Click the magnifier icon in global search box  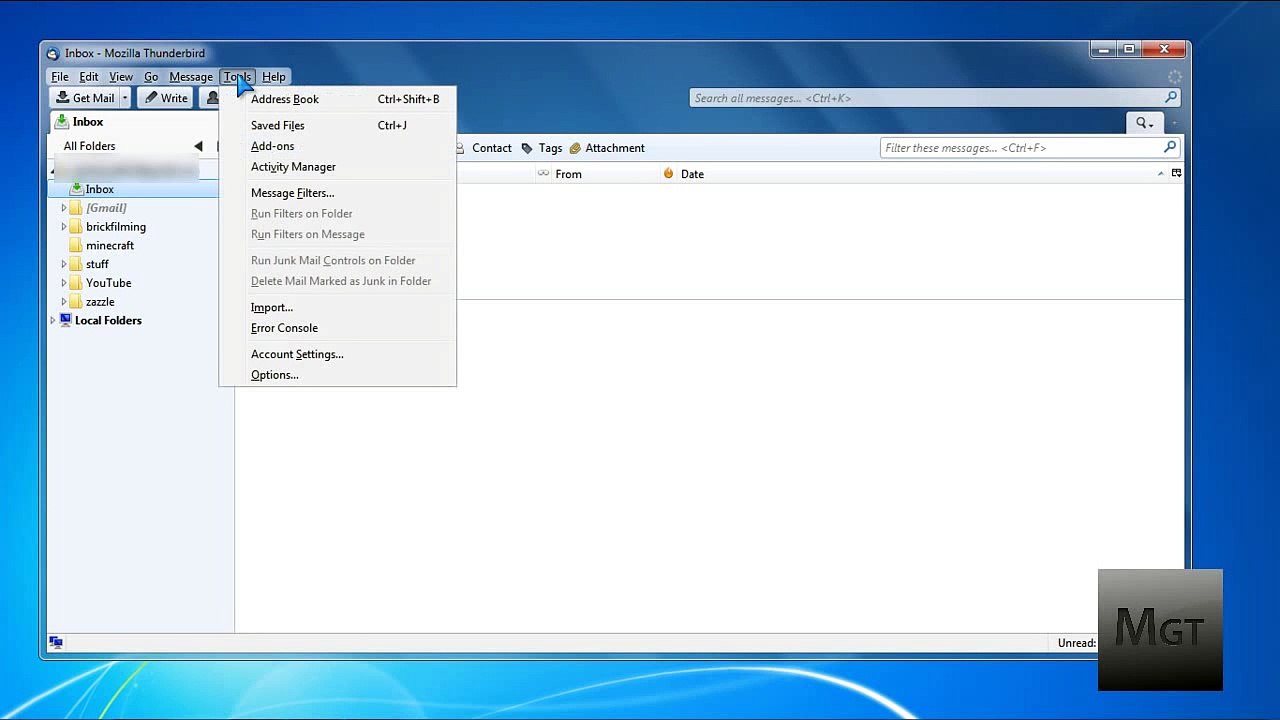pyautogui.click(x=1171, y=98)
